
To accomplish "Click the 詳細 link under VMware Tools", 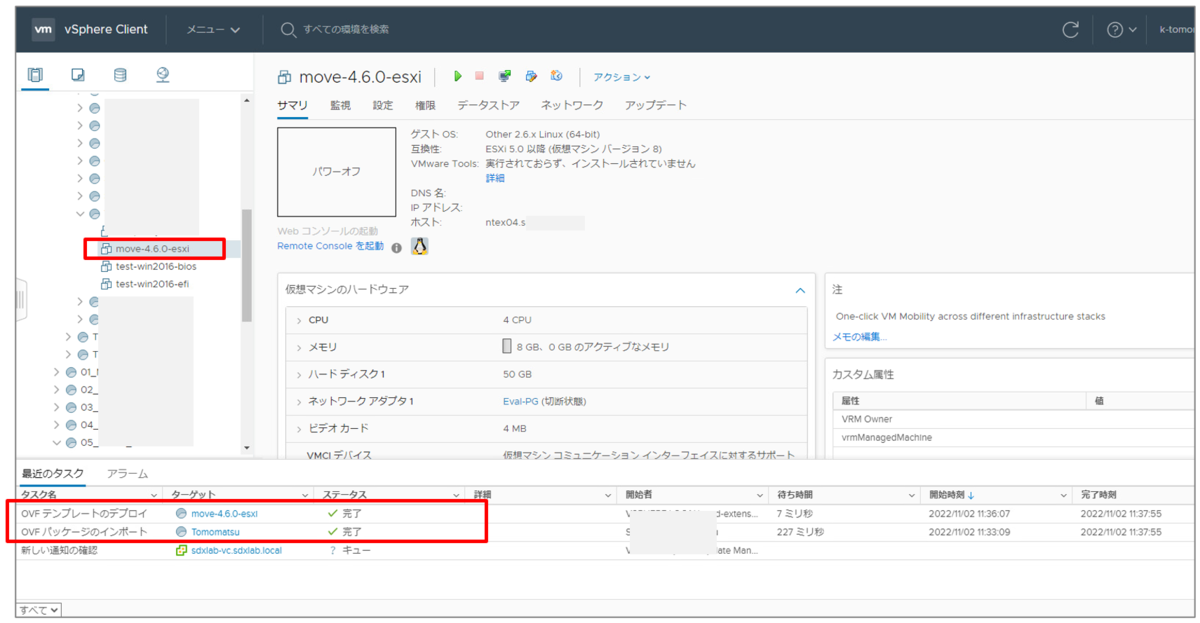I will point(495,178).
